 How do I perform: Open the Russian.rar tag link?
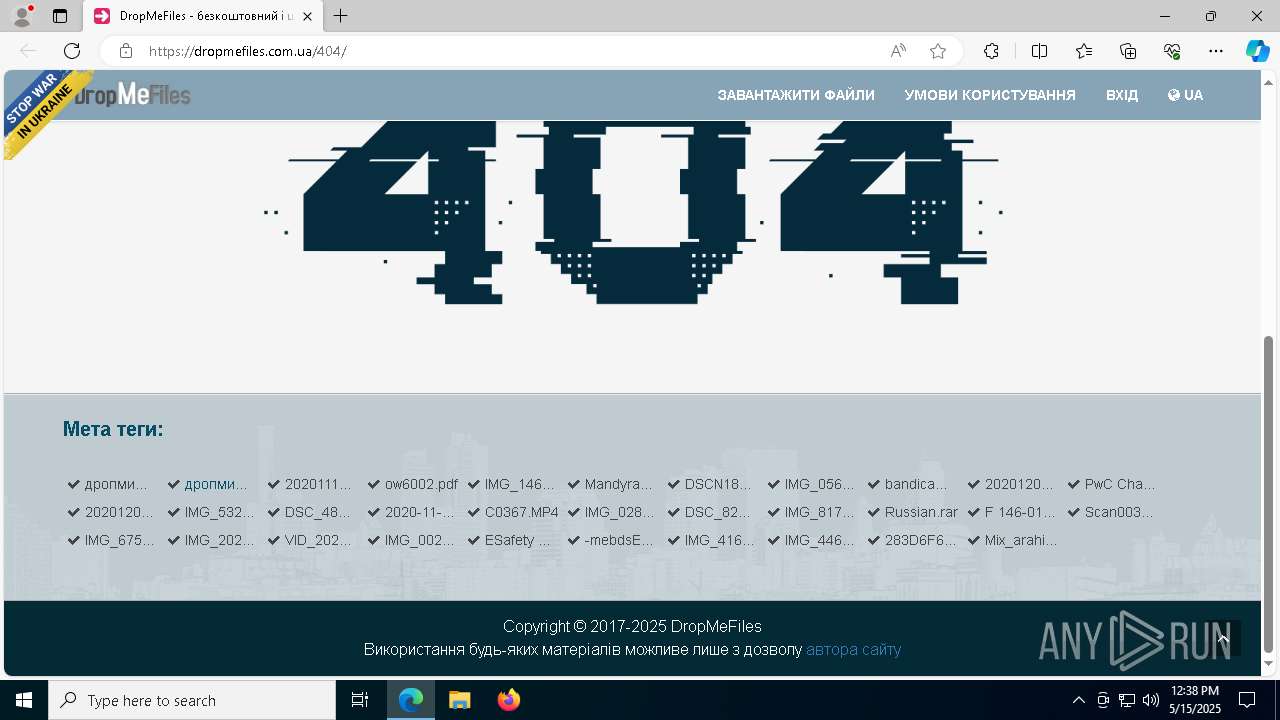(x=921, y=512)
